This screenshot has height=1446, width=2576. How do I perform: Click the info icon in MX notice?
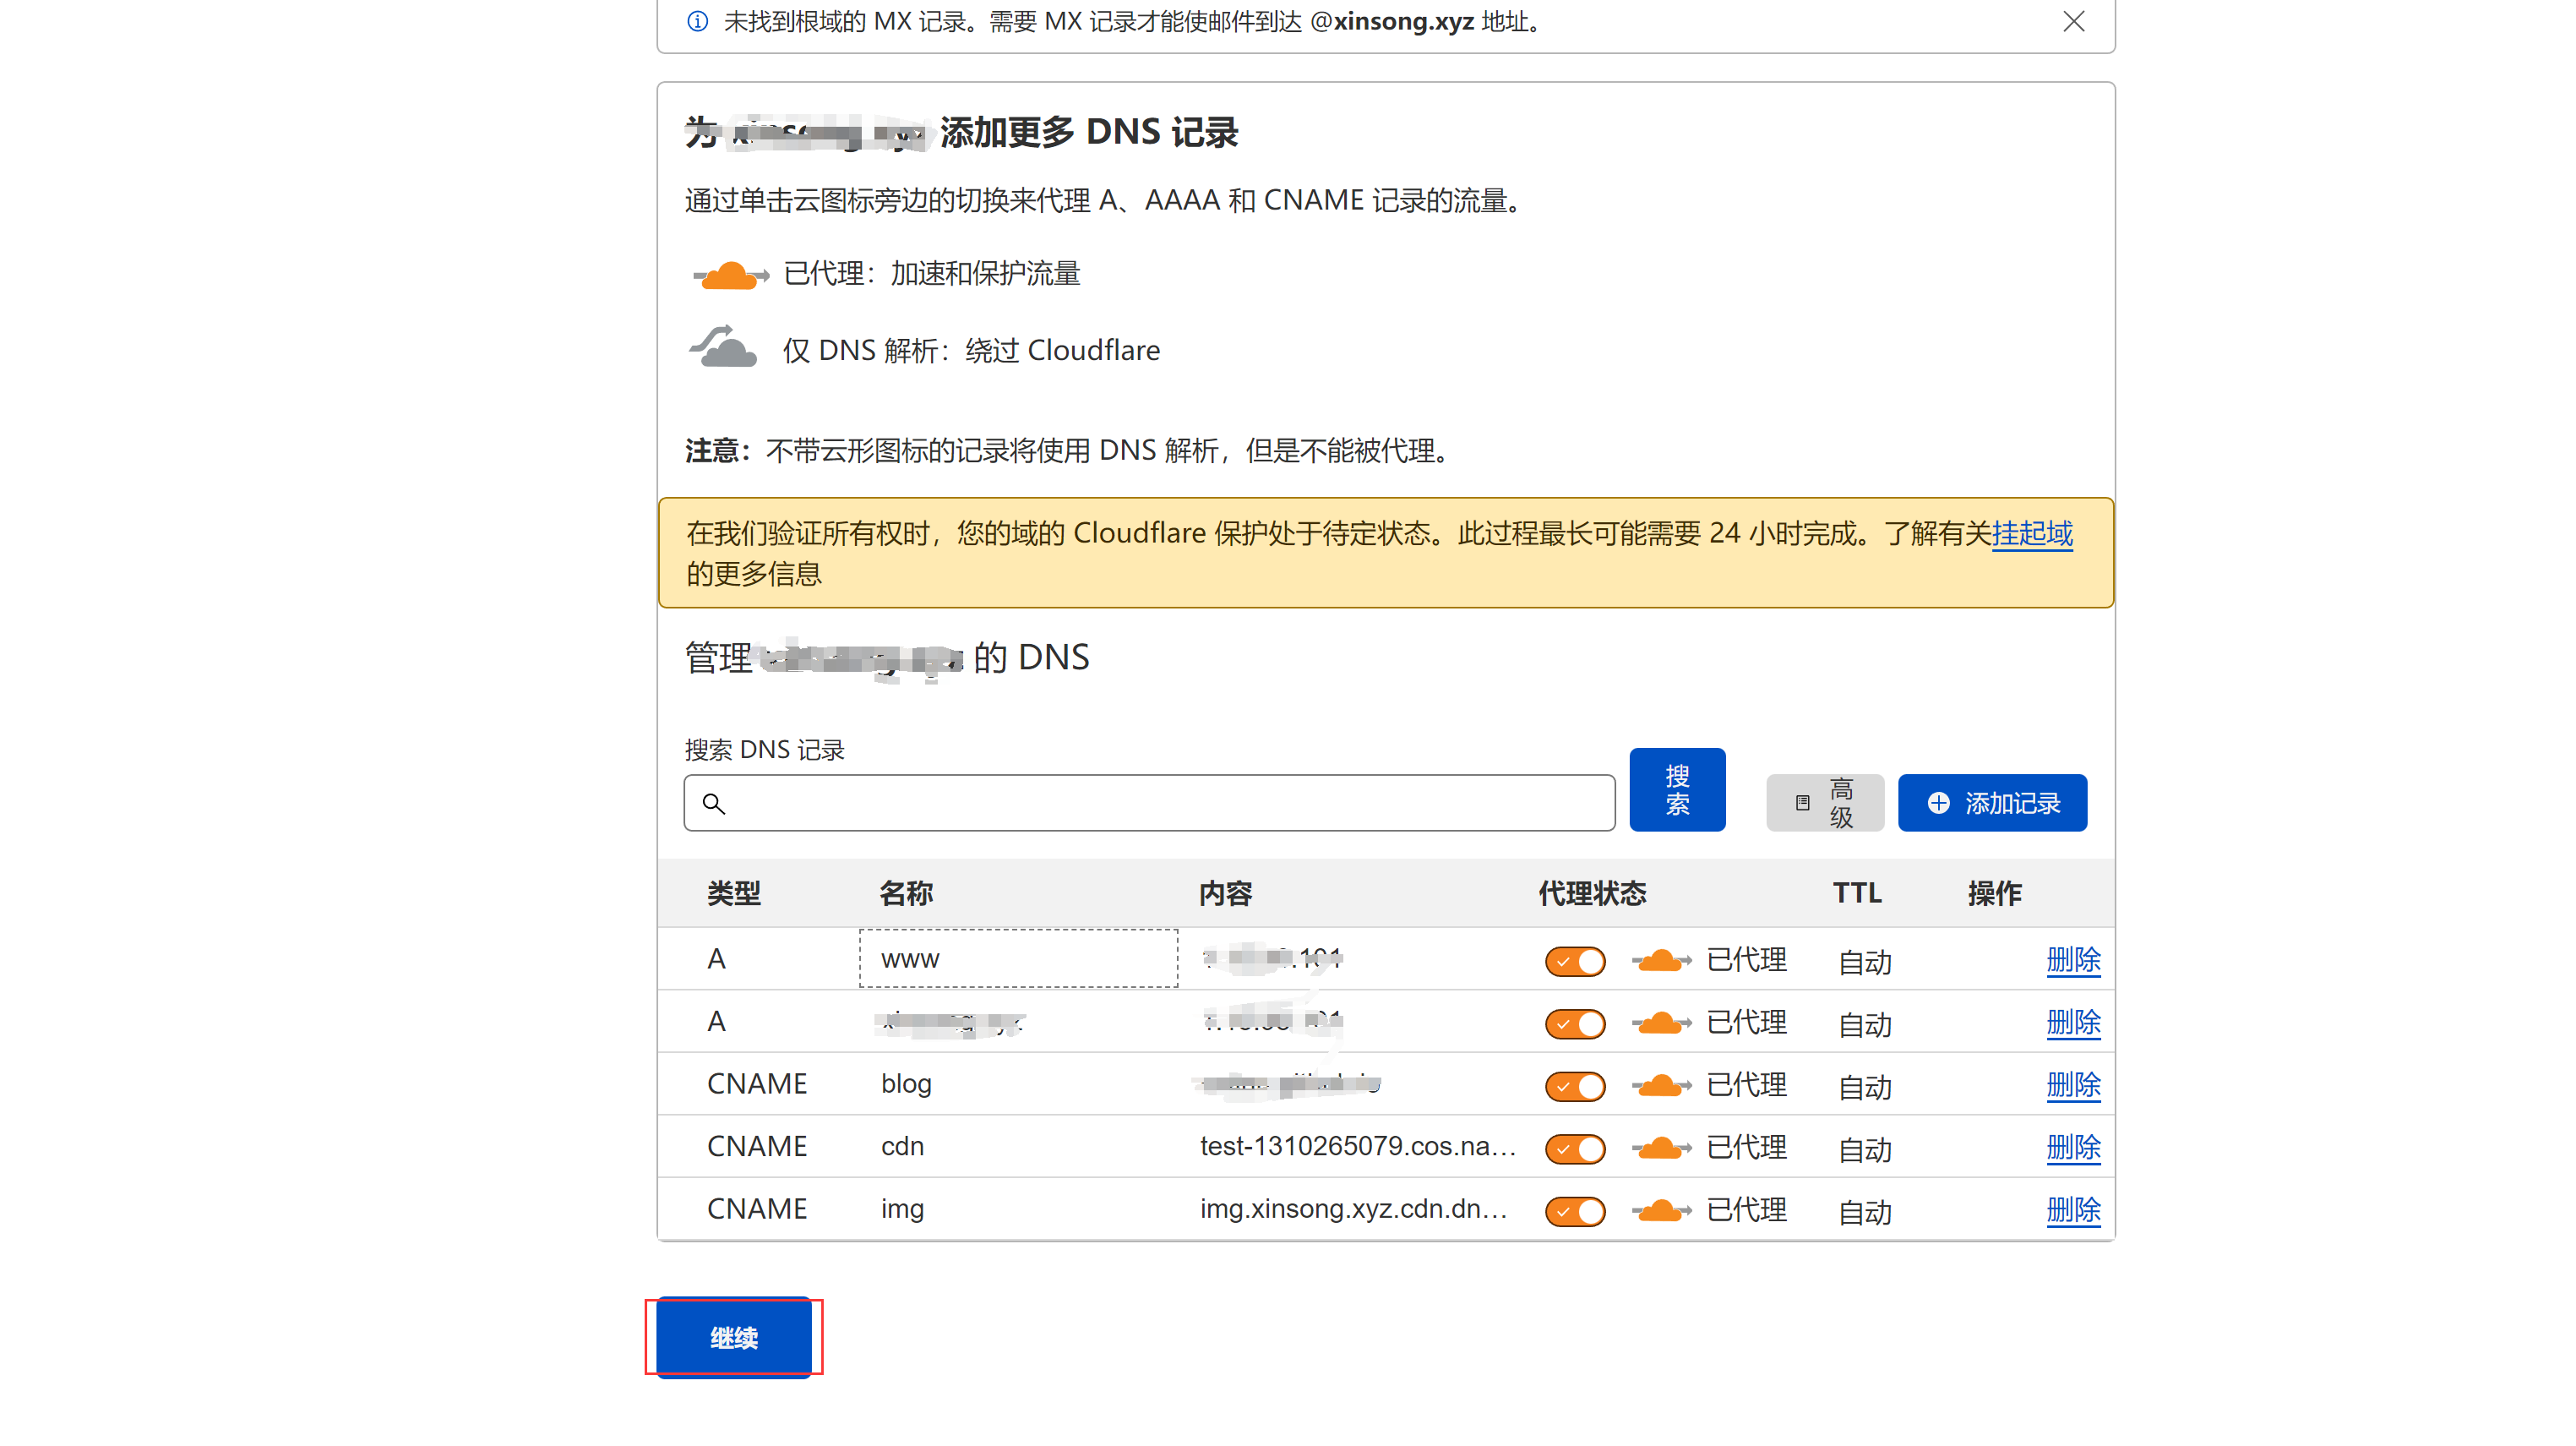(x=698, y=21)
